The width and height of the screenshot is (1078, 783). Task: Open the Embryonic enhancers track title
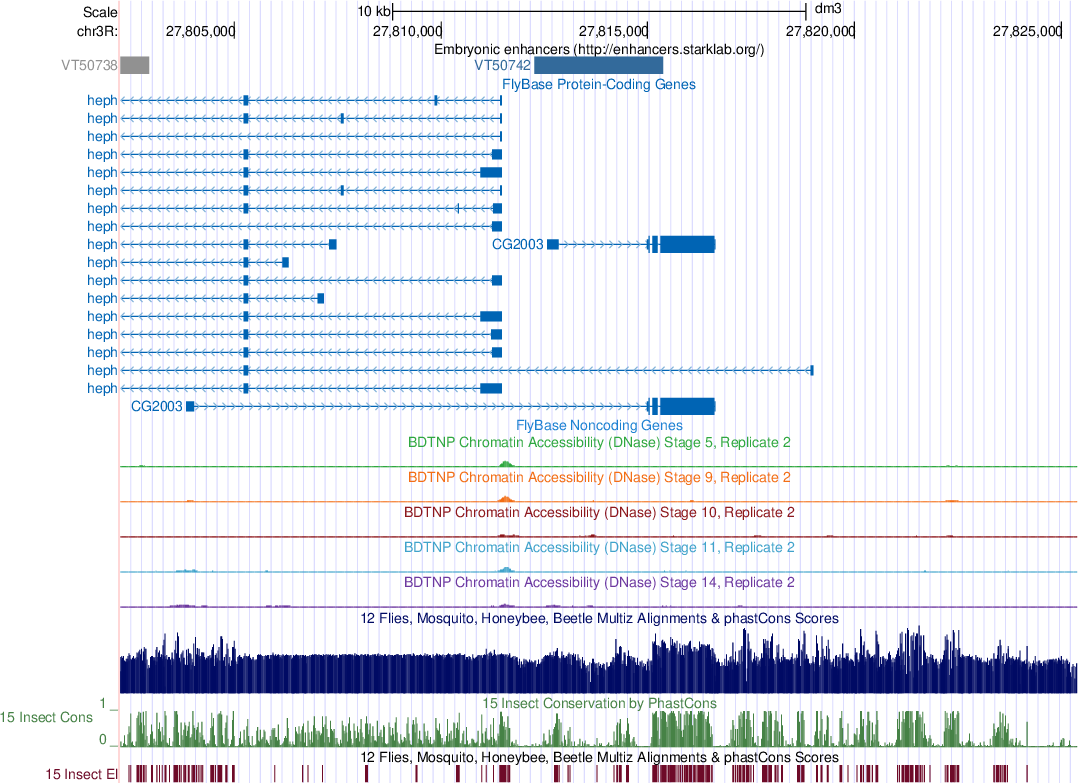(598, 49)
